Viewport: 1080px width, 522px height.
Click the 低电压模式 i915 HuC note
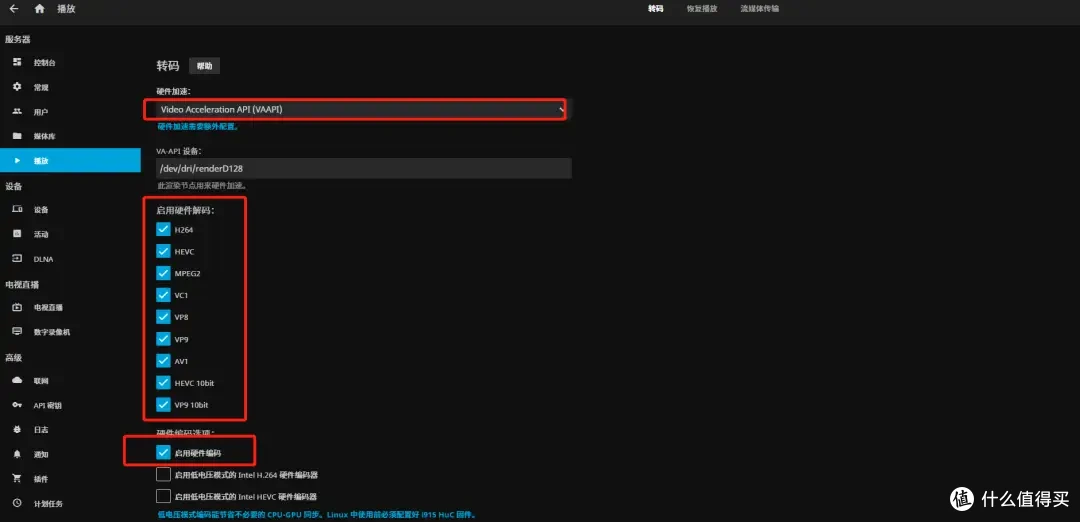[x=317, y=514]
